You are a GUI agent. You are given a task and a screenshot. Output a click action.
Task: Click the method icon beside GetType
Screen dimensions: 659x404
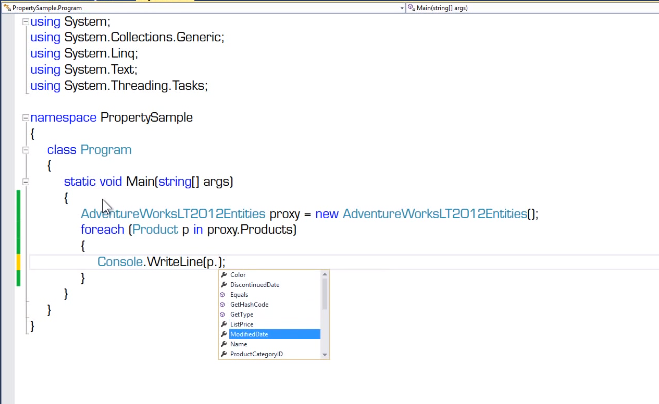(223, 314)
